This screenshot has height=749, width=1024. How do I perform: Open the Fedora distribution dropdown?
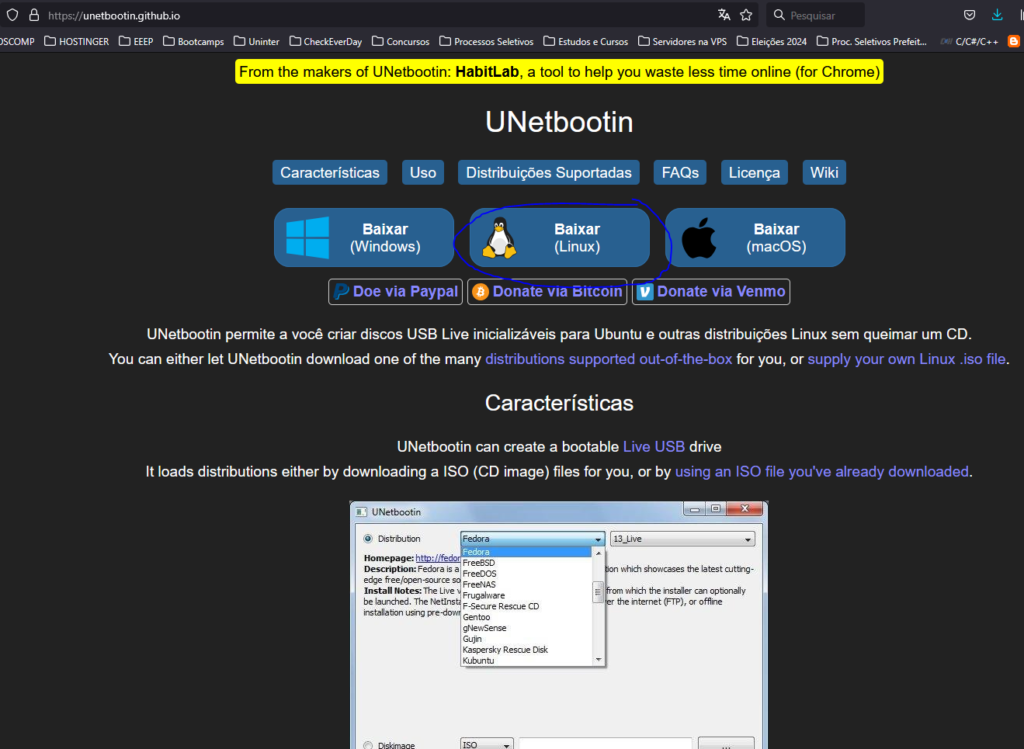532,539
